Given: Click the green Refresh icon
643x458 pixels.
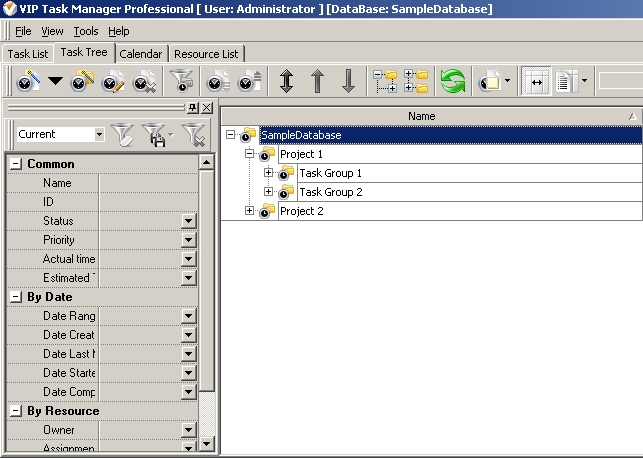Looking at the screenshot, I should [x=453, y=82].
